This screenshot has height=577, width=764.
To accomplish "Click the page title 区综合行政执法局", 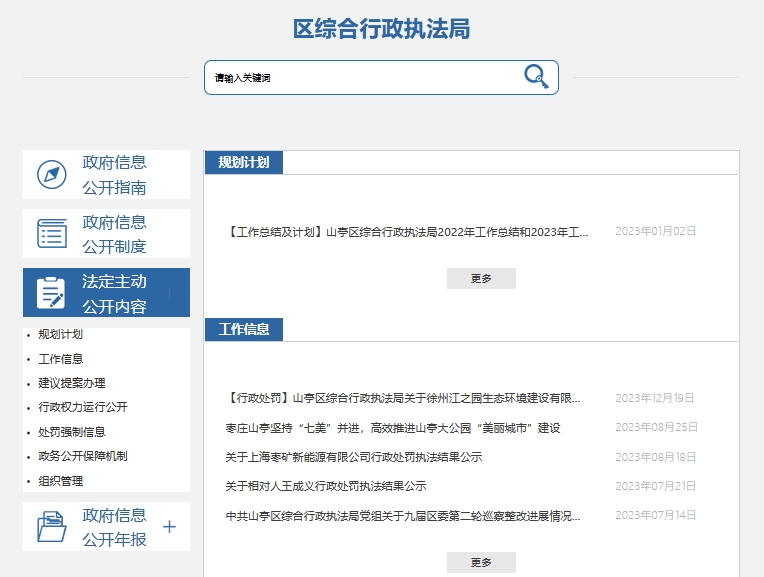I will (x=382, y=29).
